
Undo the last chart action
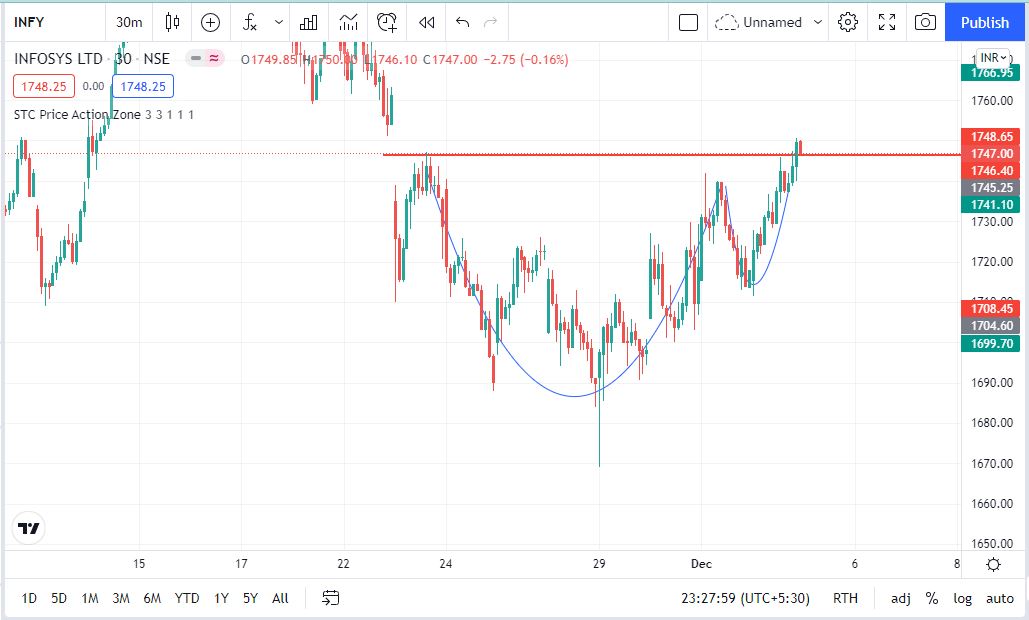coord(461,22)
